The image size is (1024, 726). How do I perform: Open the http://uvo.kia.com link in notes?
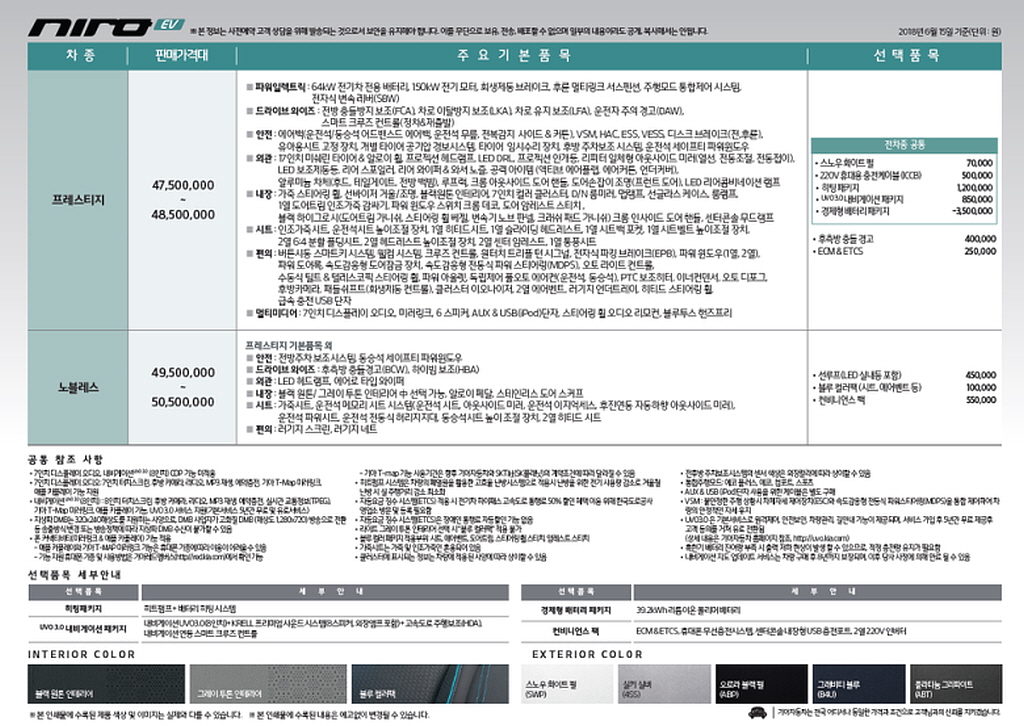[x=820, y=539]
